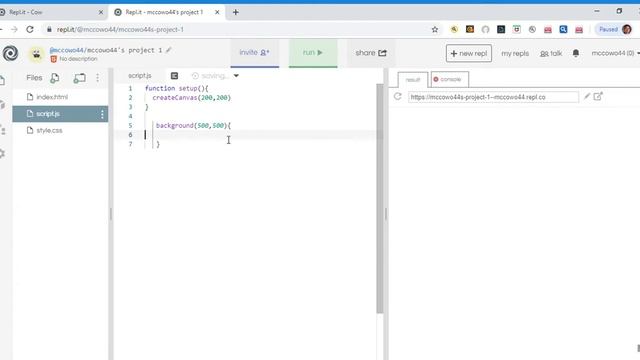Open the files icon in left sidebar
The width and height of the screenshot is (640, 360).
(2, 80)
